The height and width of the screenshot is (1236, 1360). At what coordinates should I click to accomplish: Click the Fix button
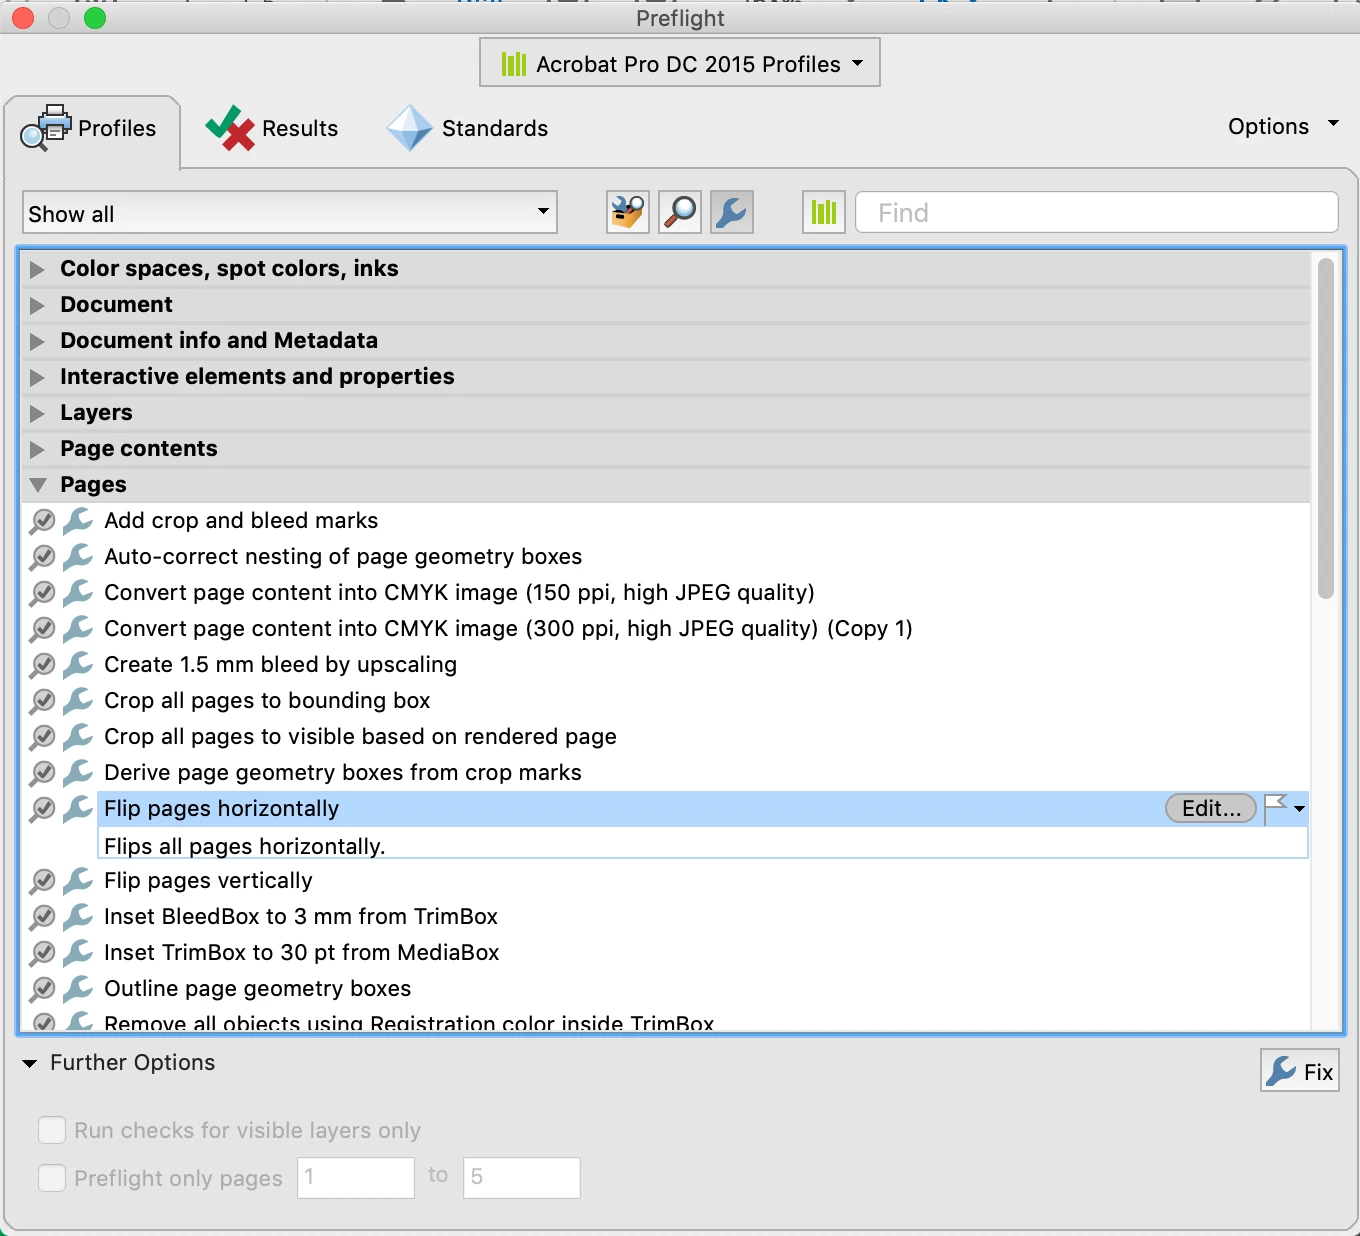(x=1300, y=1071)
